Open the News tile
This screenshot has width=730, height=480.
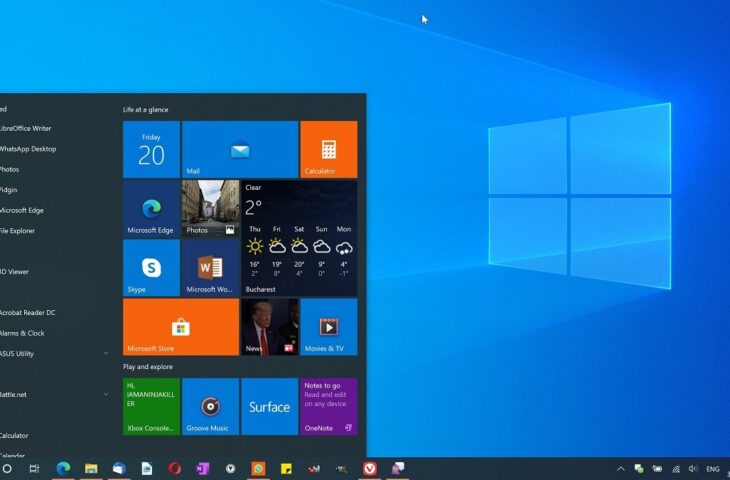pyautogui.click(x=270, y=327)
